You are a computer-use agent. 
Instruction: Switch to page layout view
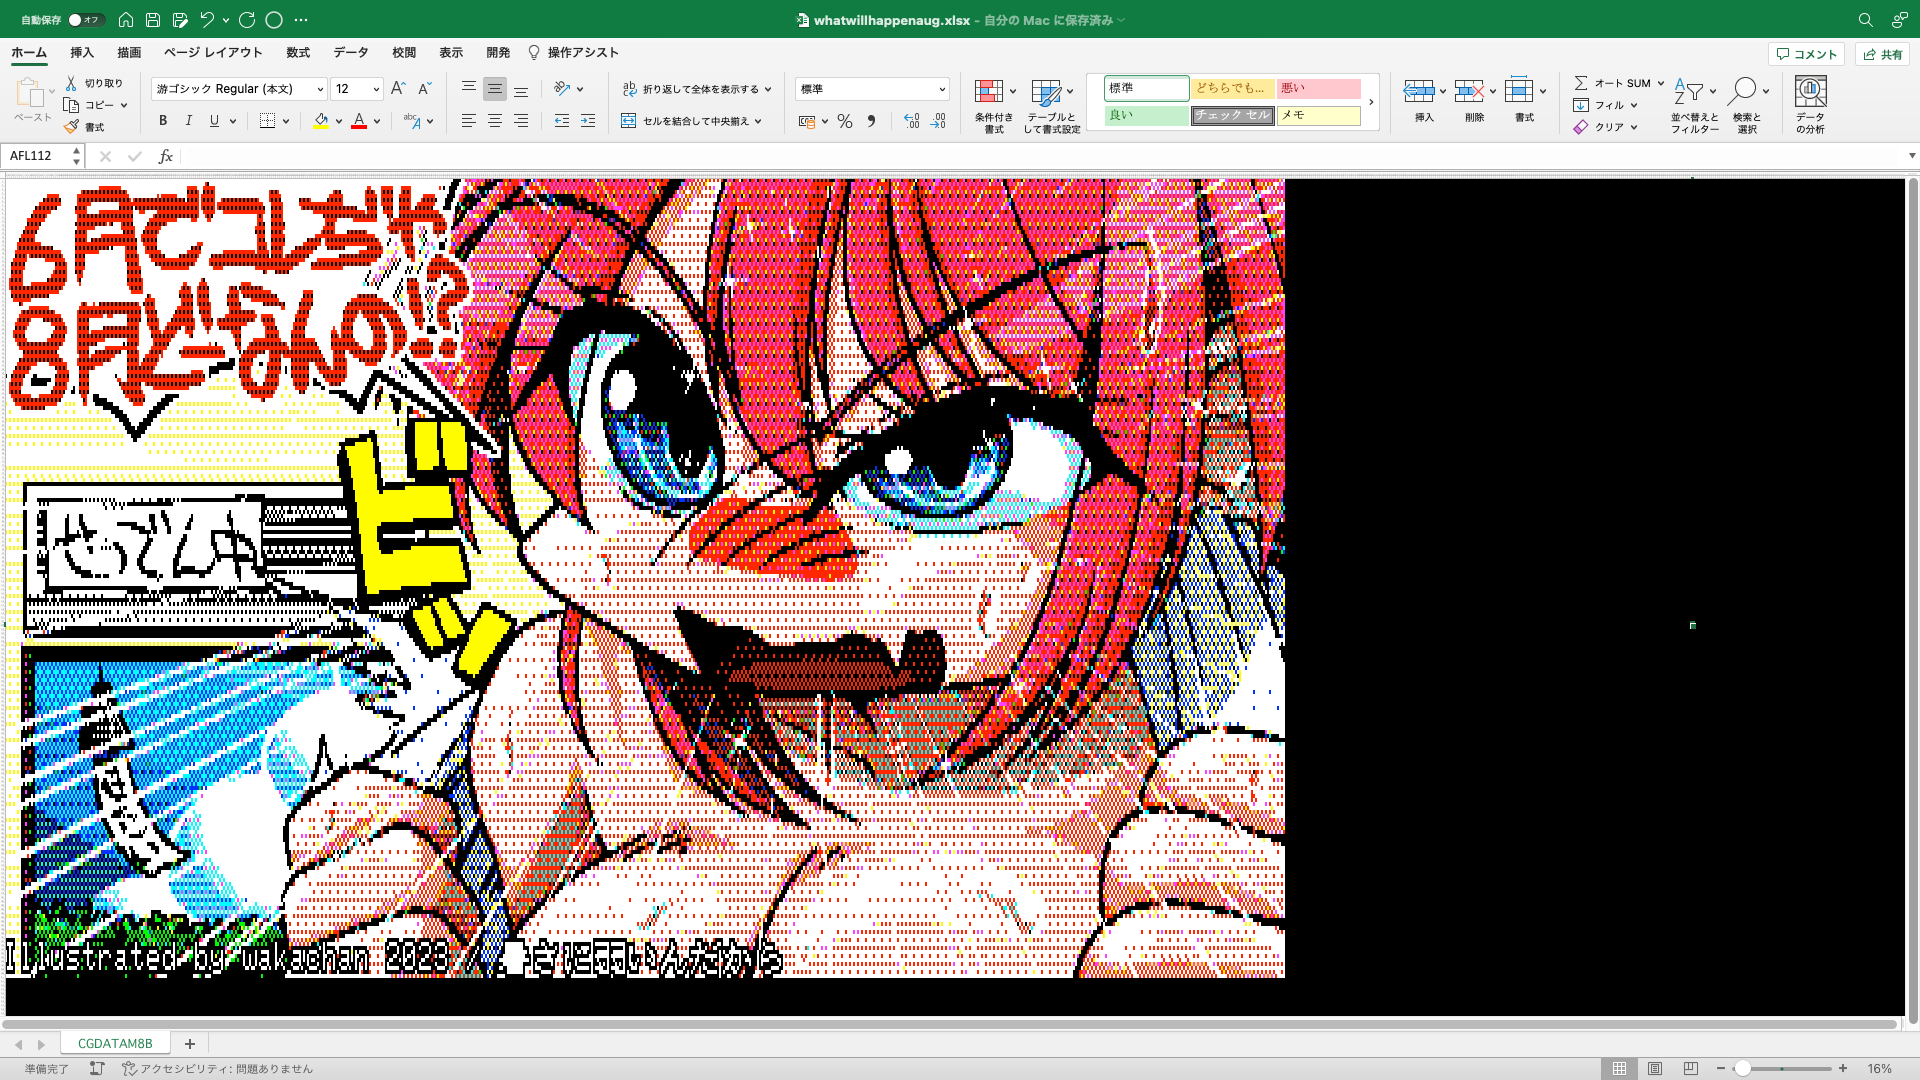pos(1655,1068)
